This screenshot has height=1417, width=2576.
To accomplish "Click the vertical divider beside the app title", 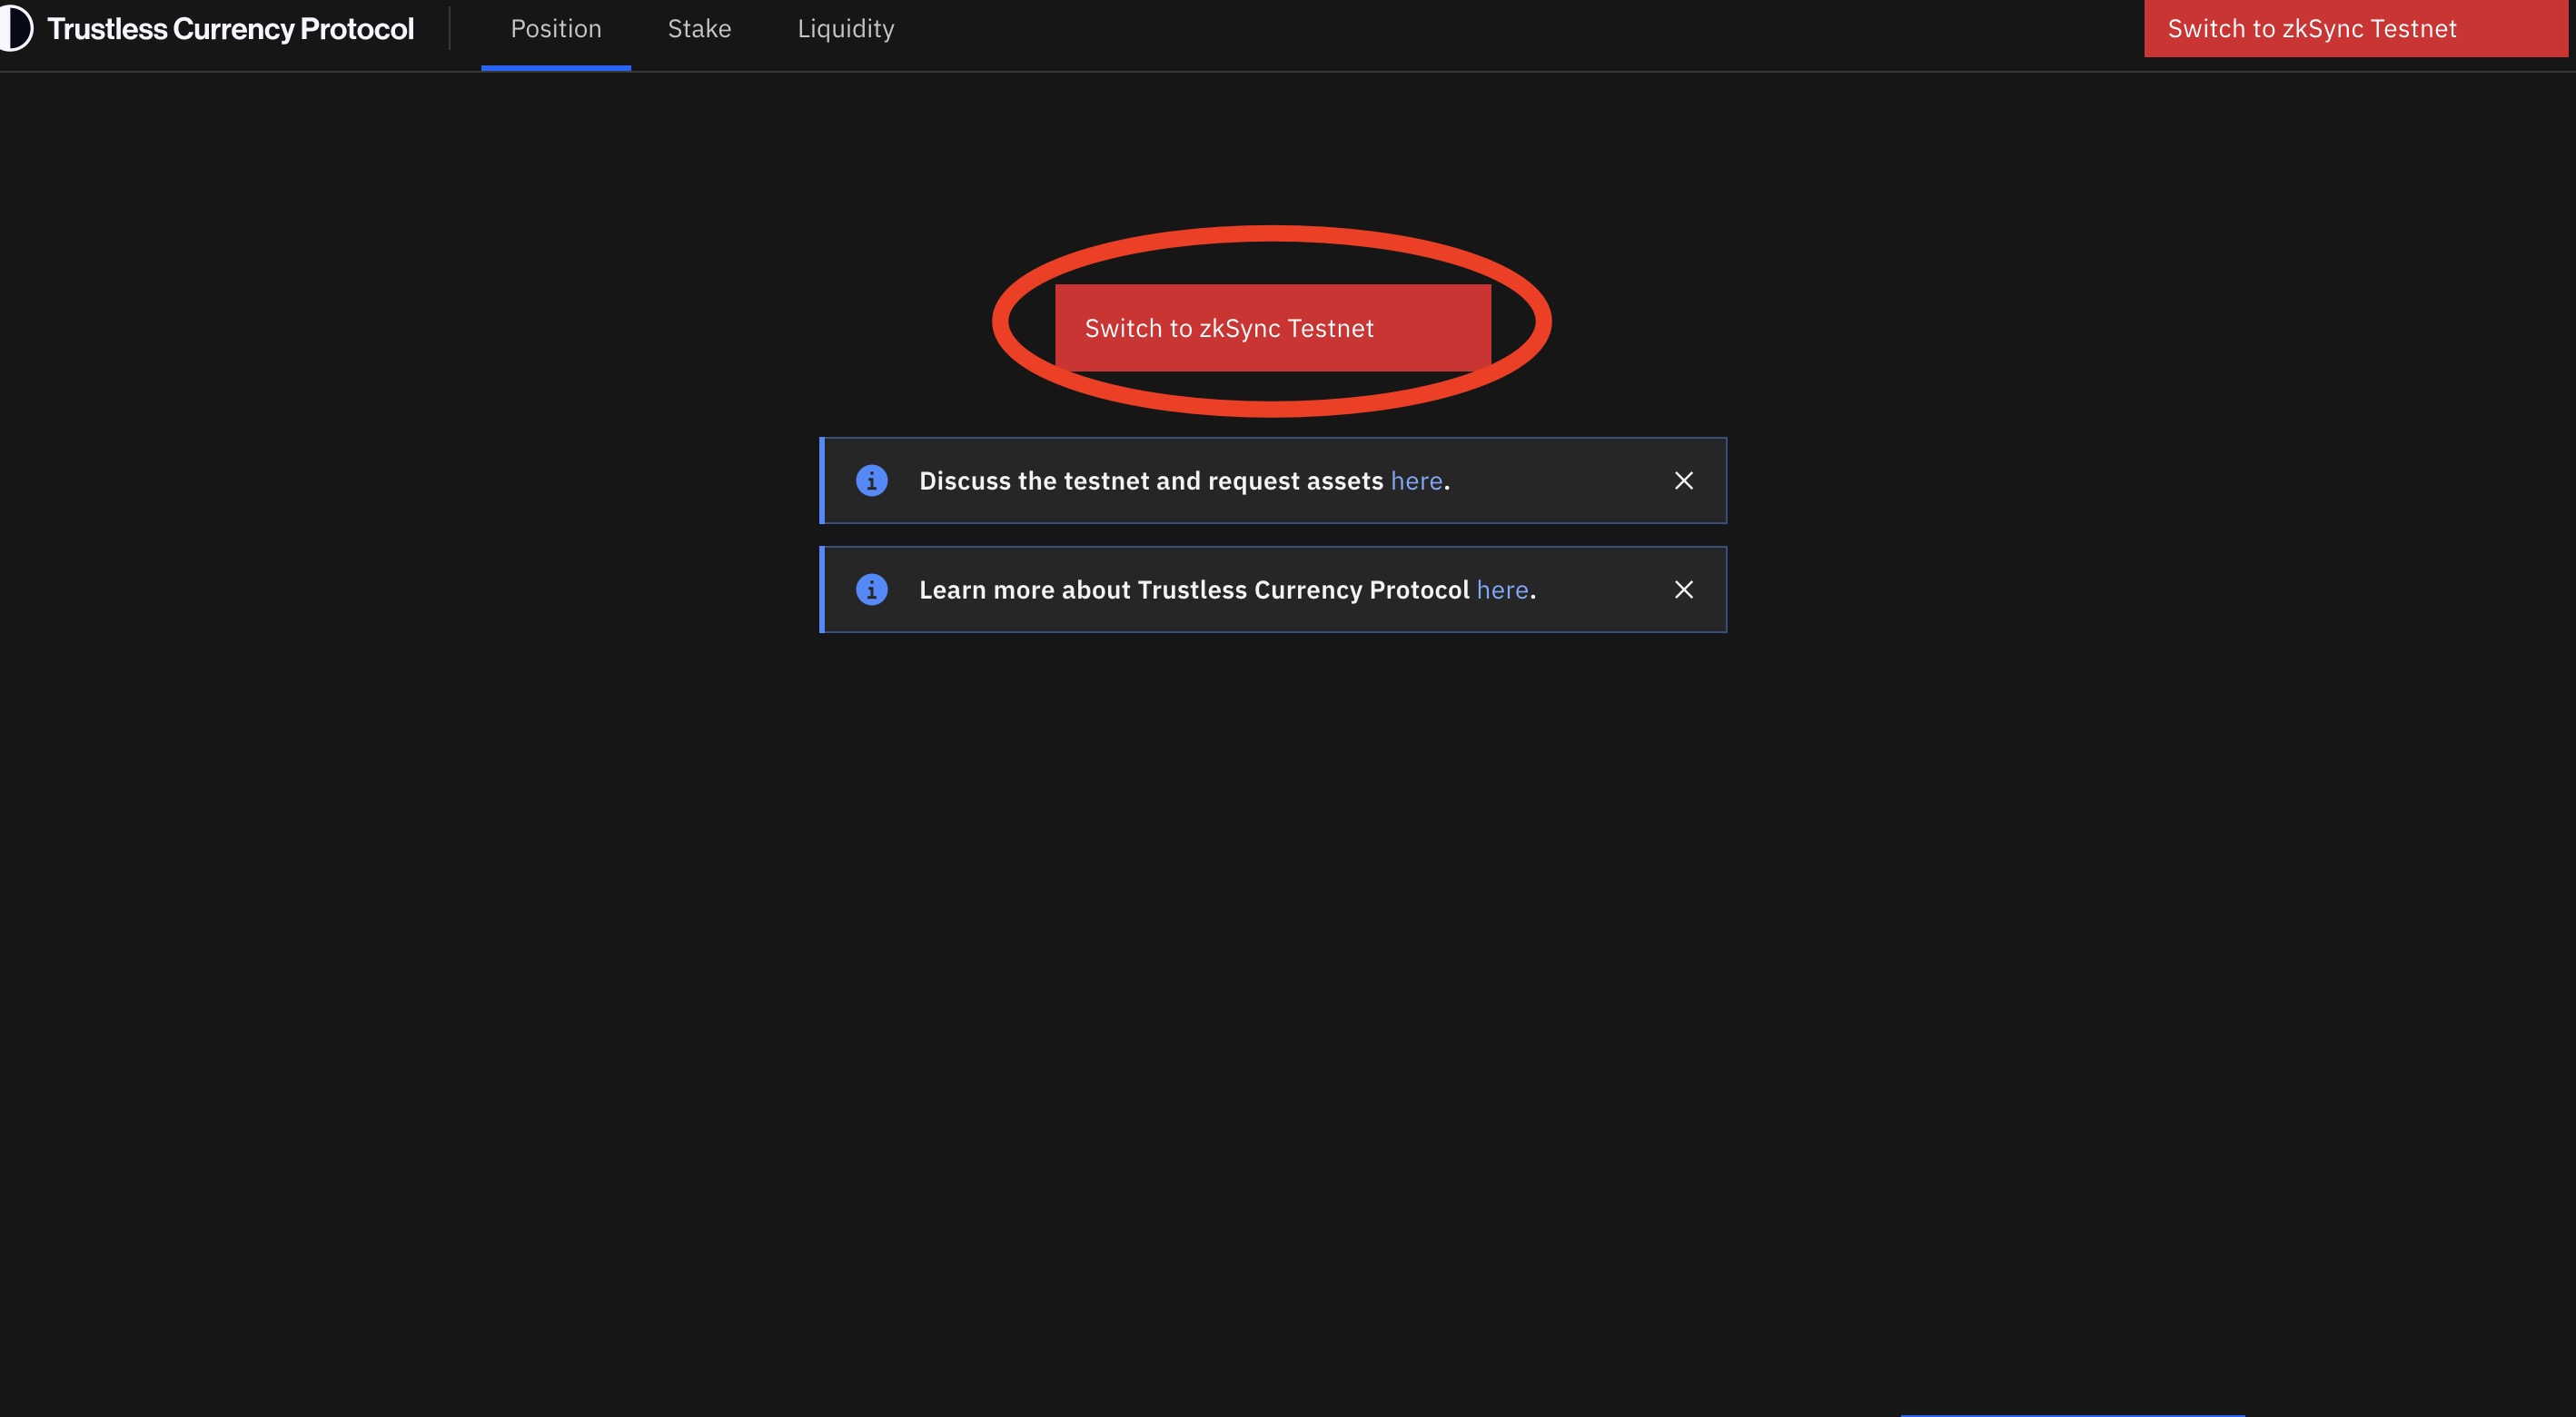I will click(x=449, y=28).
